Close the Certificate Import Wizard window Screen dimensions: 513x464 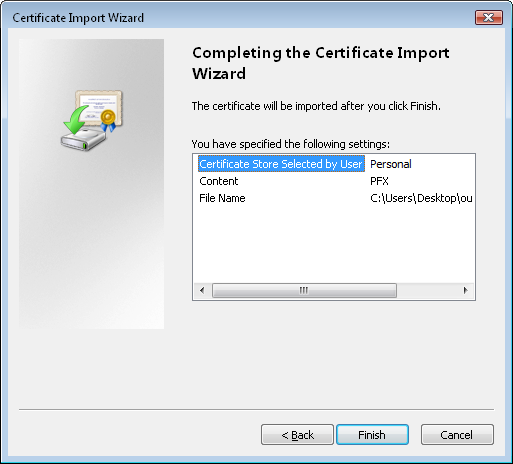489,17
